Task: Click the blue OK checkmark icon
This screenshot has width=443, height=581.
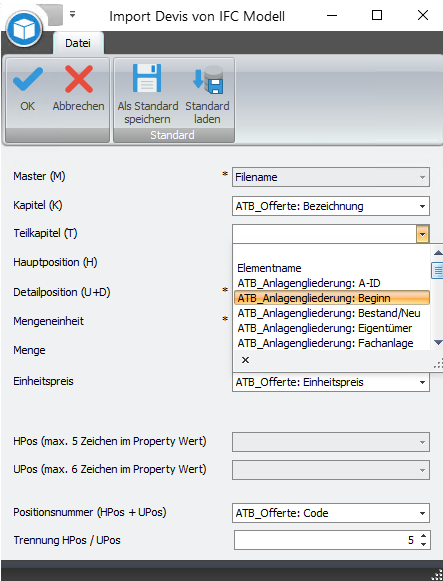Action: 28,79
